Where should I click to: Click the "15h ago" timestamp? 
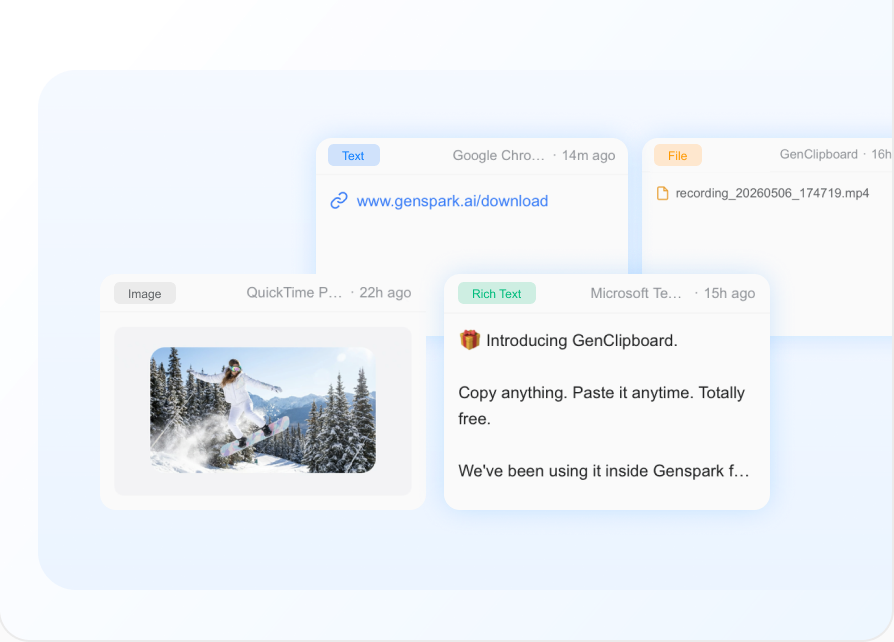click(x=729, y=294)
